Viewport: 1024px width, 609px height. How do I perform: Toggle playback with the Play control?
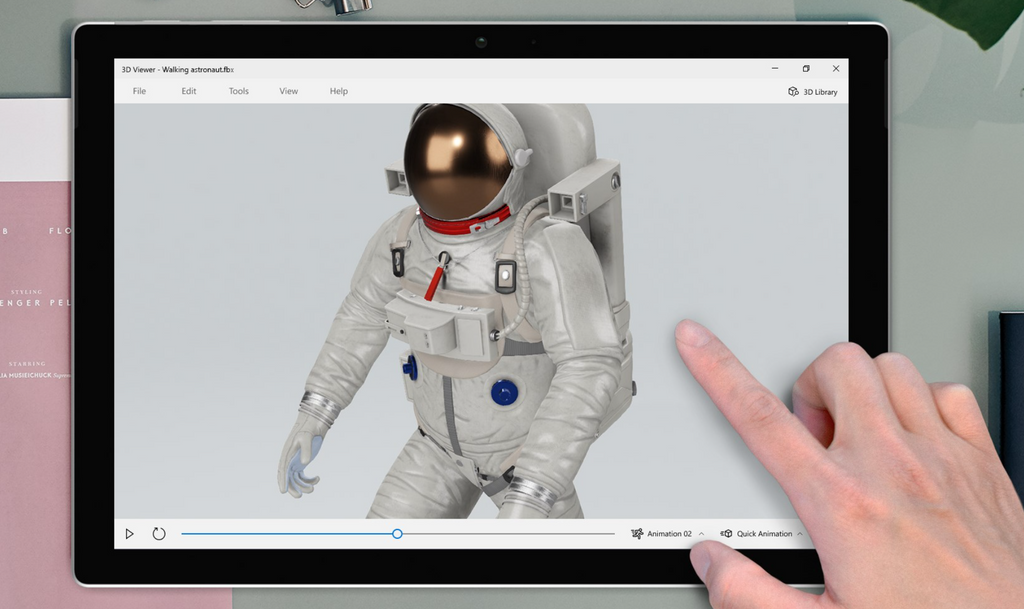tap(128, 533)
